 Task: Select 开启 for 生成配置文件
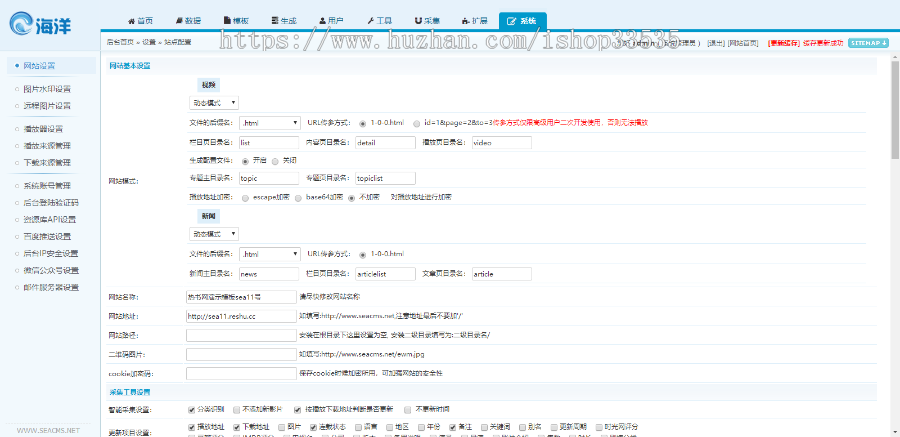245,161
